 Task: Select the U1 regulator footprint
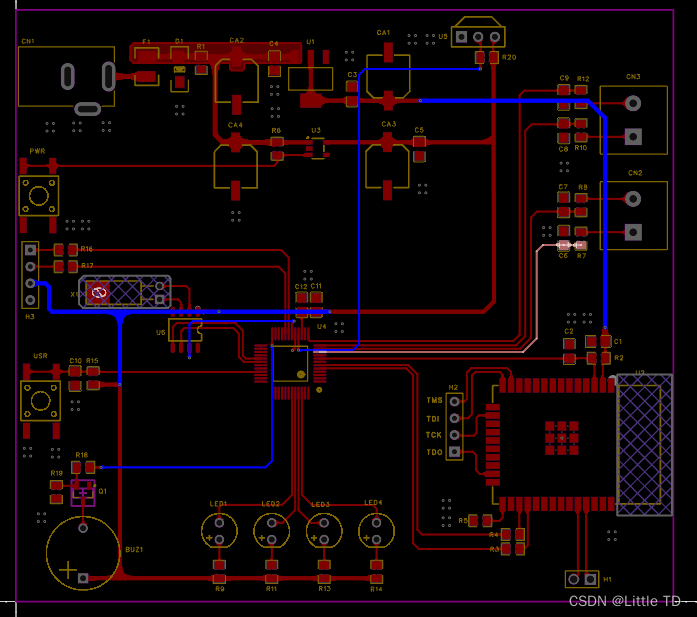(x=311, y=79)
